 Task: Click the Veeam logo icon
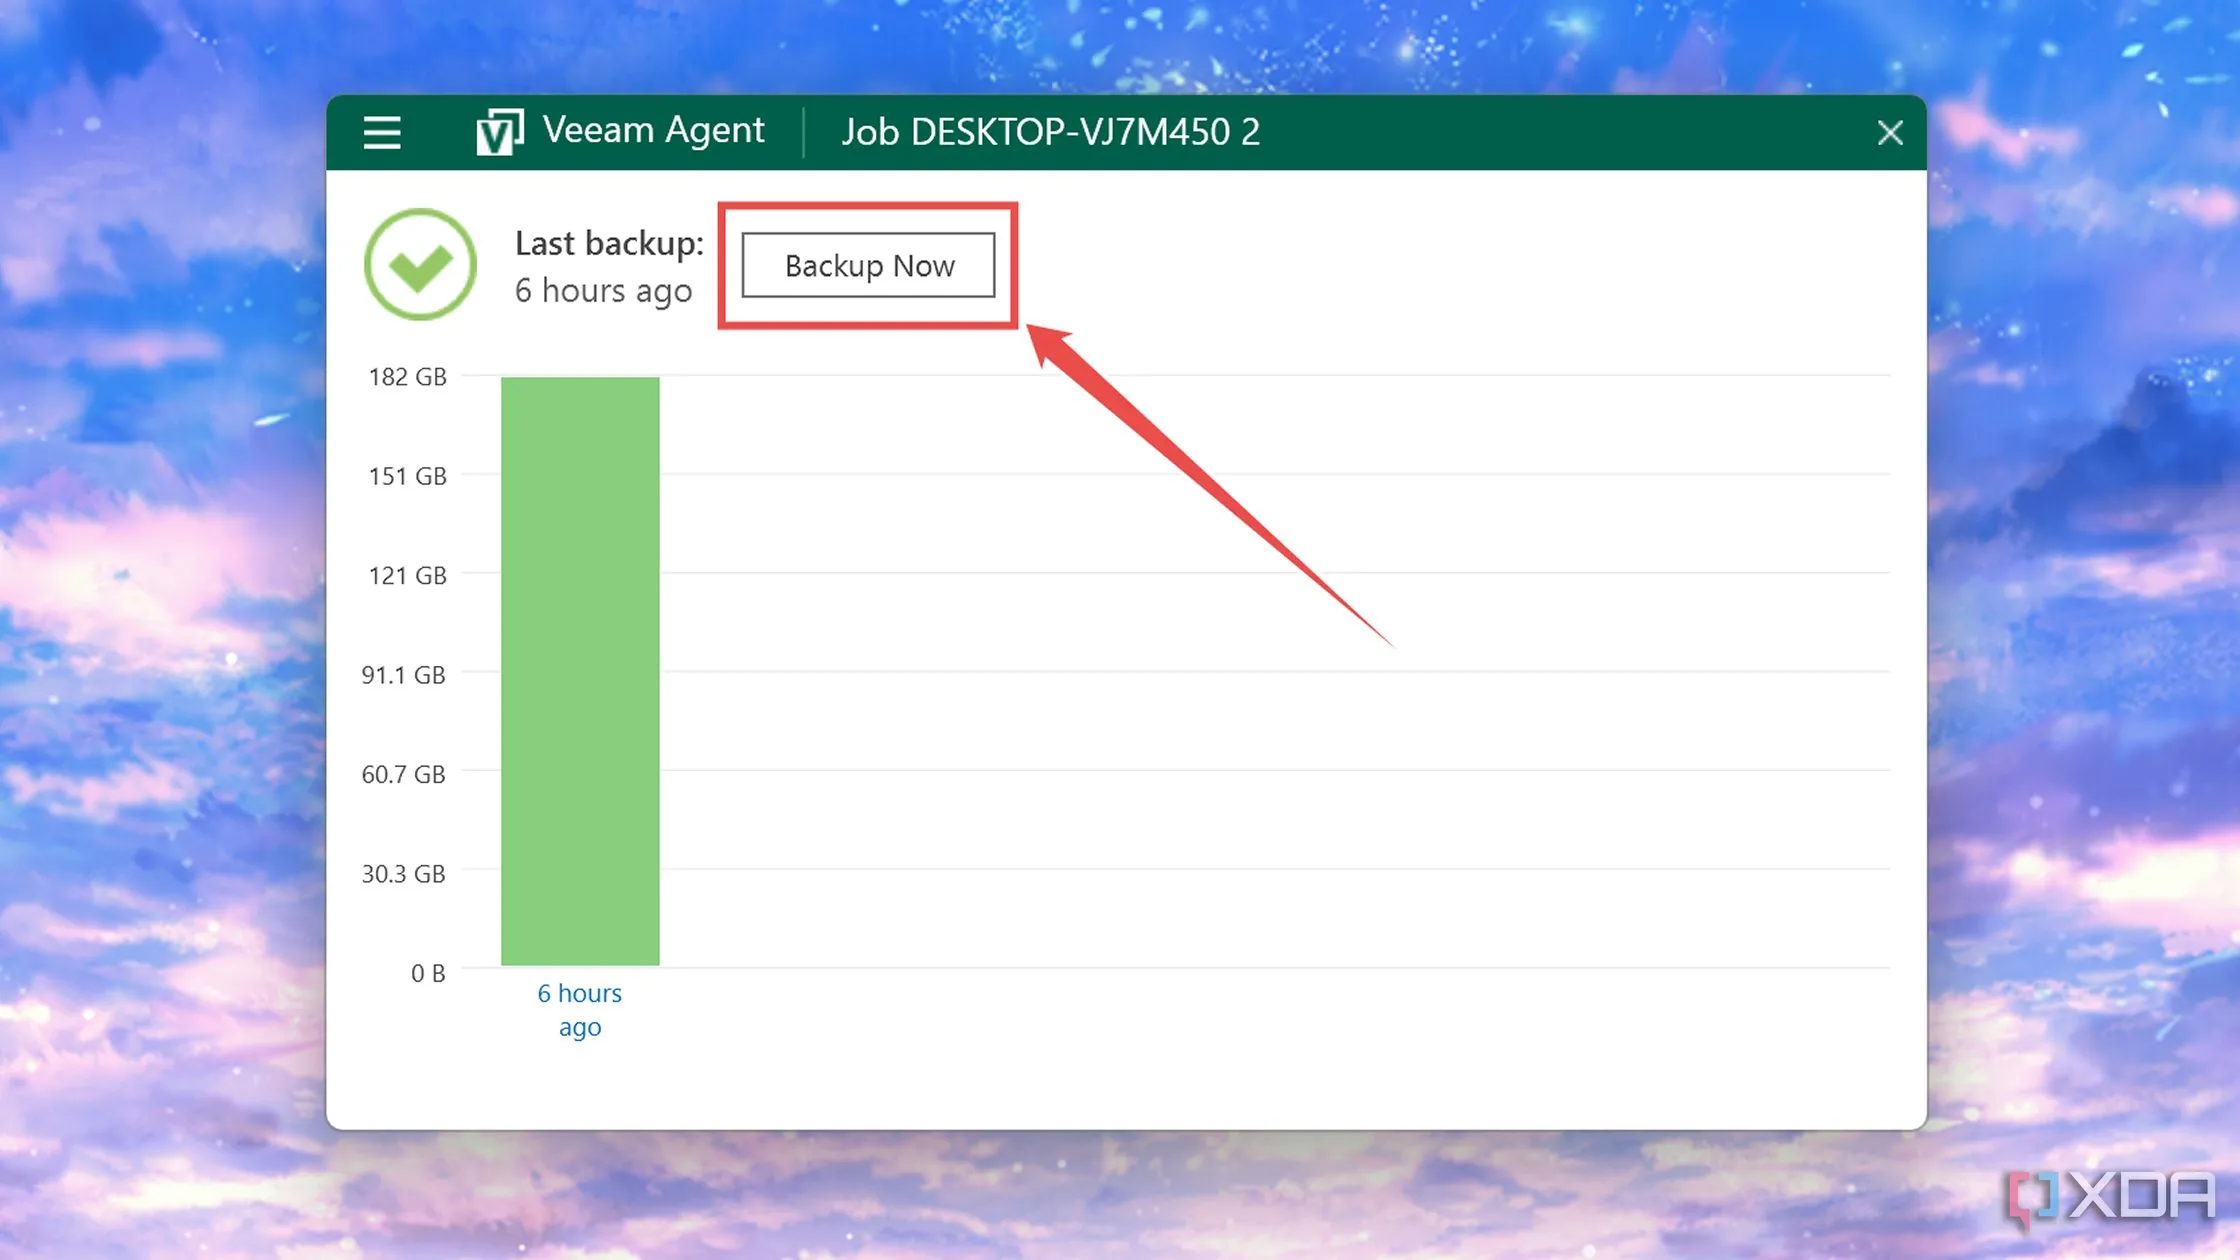pyautogui.click(x=499, y=132)
